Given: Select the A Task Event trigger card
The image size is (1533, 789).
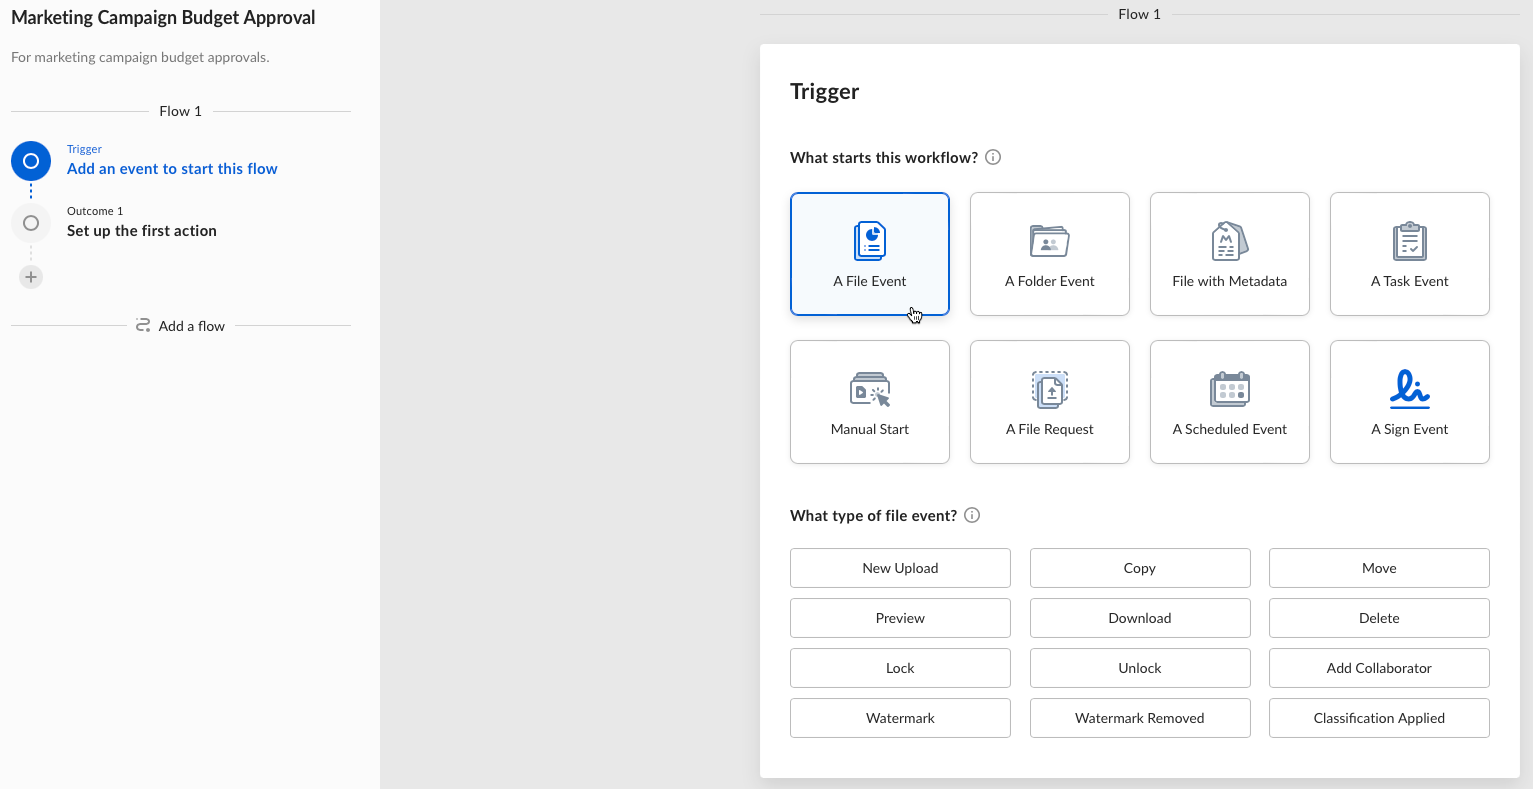Looking at the screenshot, I should [x=1410, y=254].
